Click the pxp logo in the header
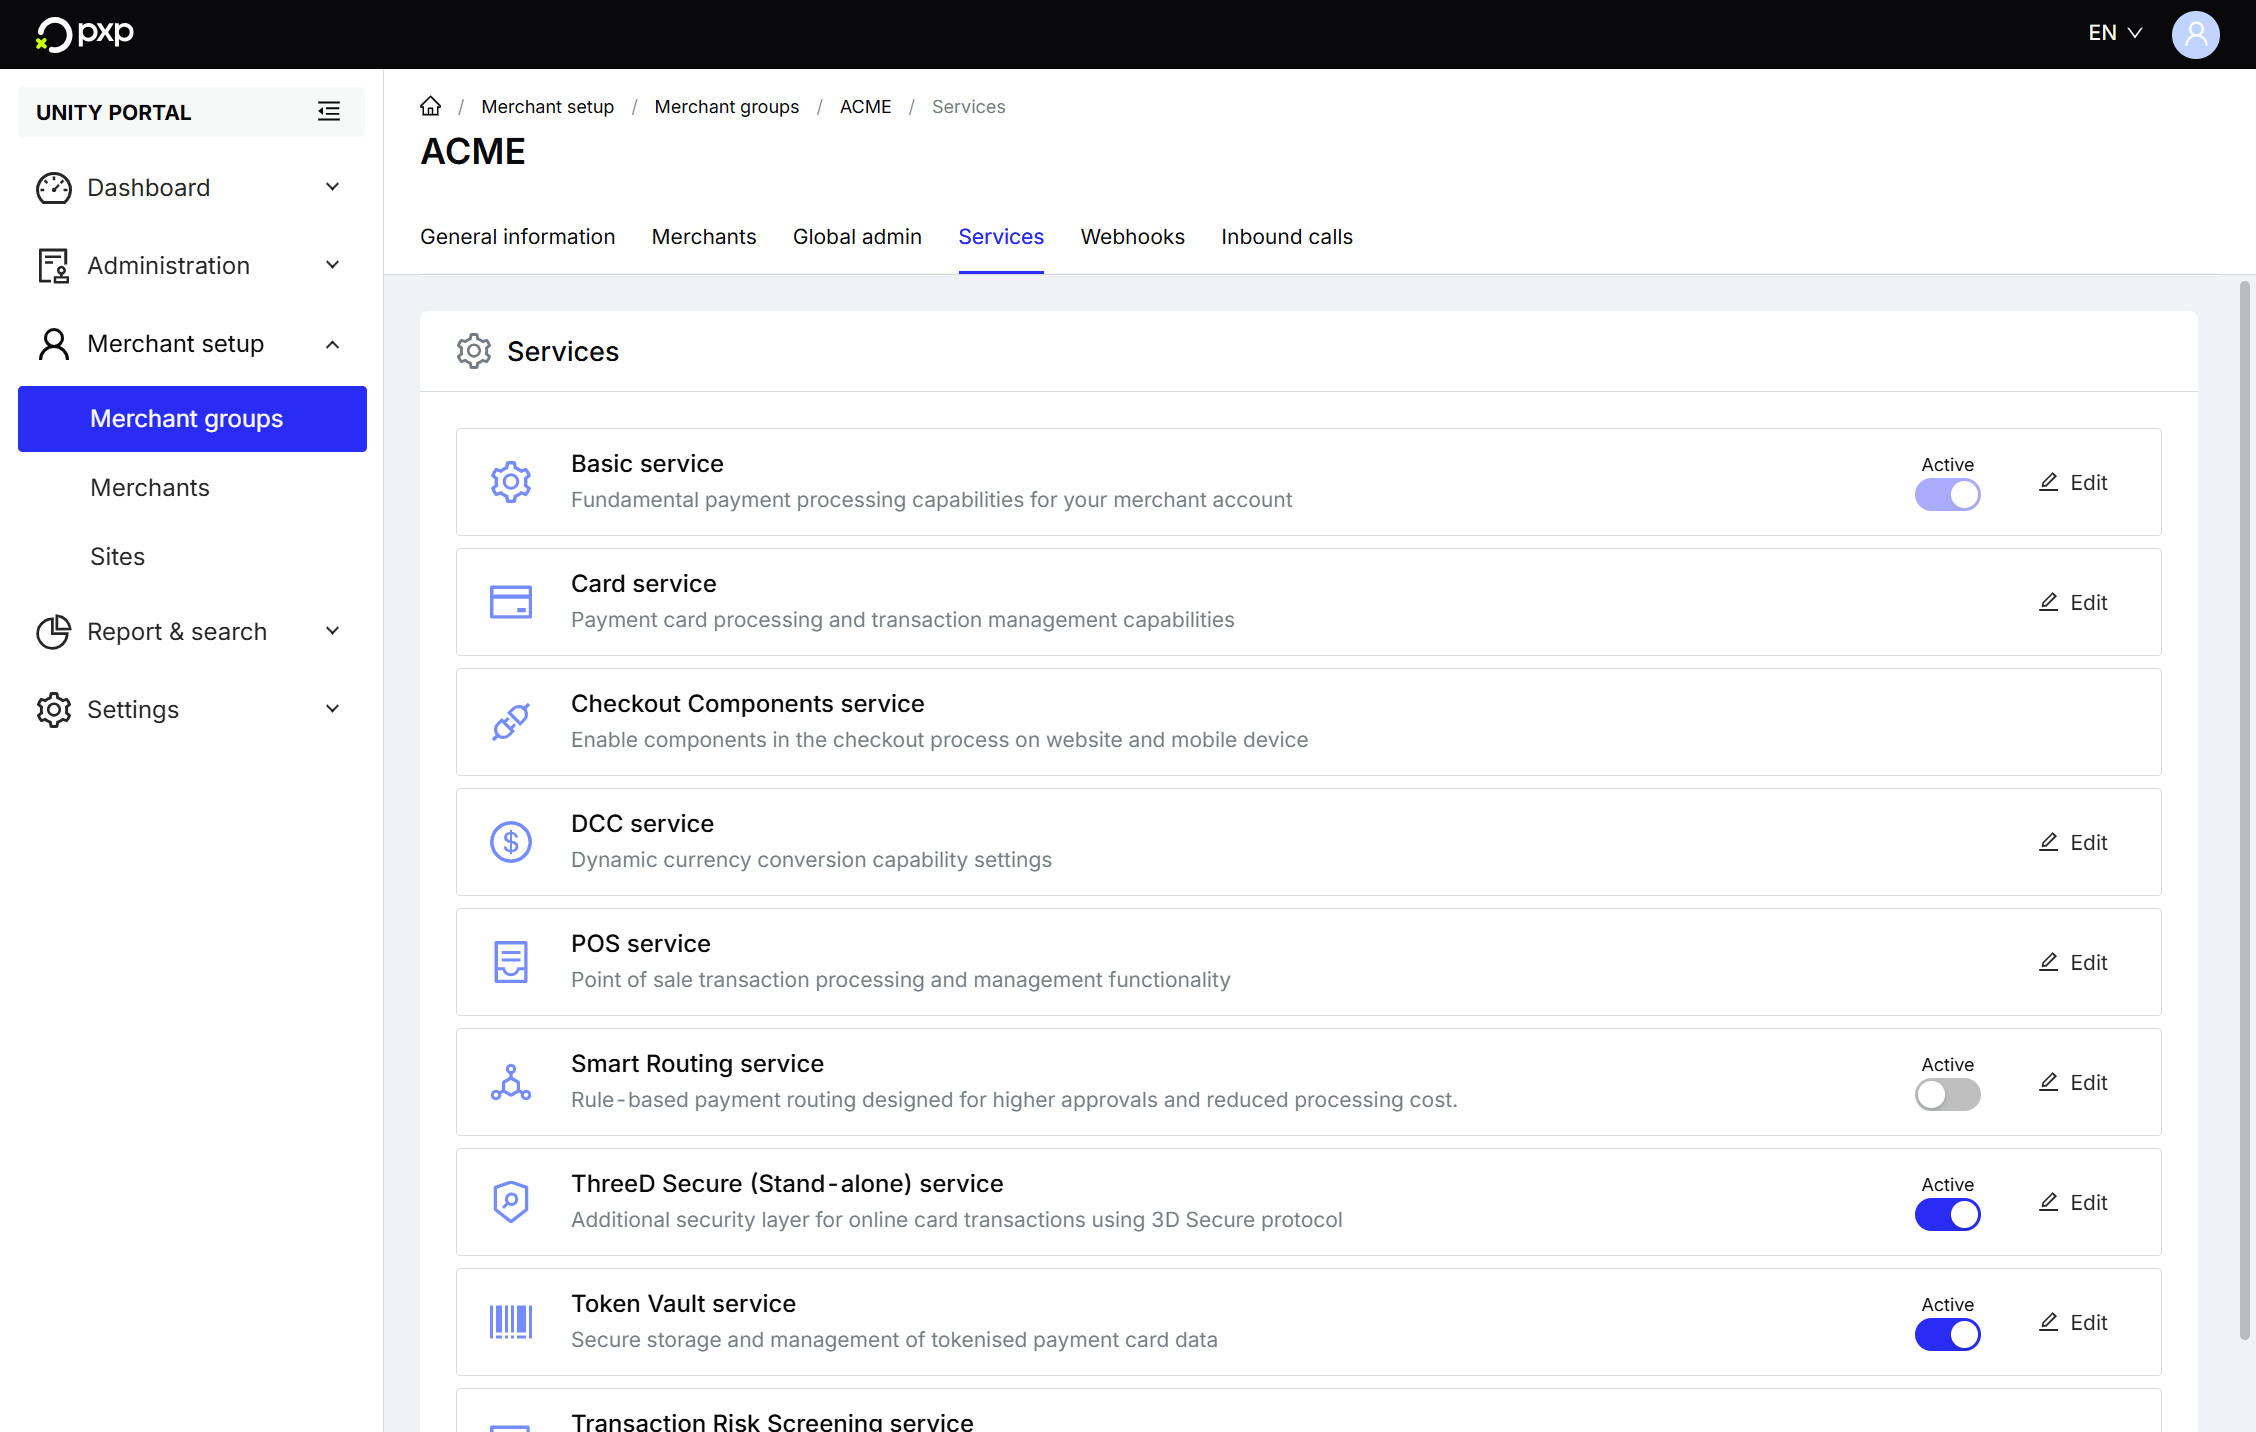This screenshot has width=2256, height=1432. pos(85,34)
